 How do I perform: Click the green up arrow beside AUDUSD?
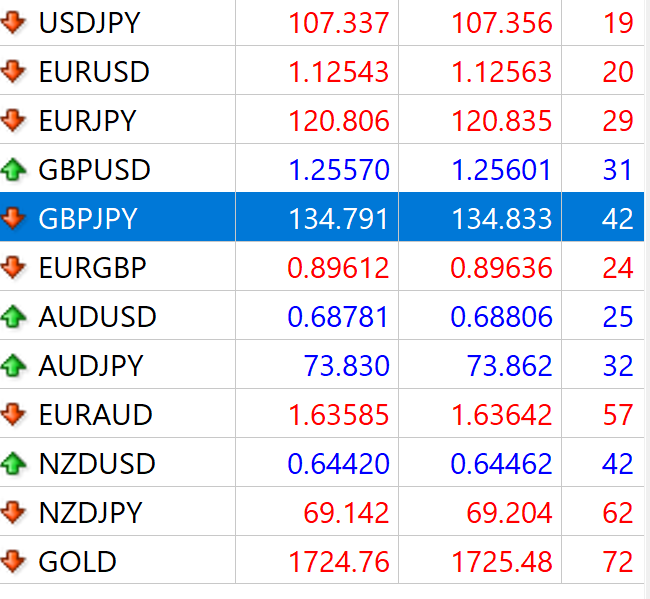pyautogui.click(x=13, y=317)
